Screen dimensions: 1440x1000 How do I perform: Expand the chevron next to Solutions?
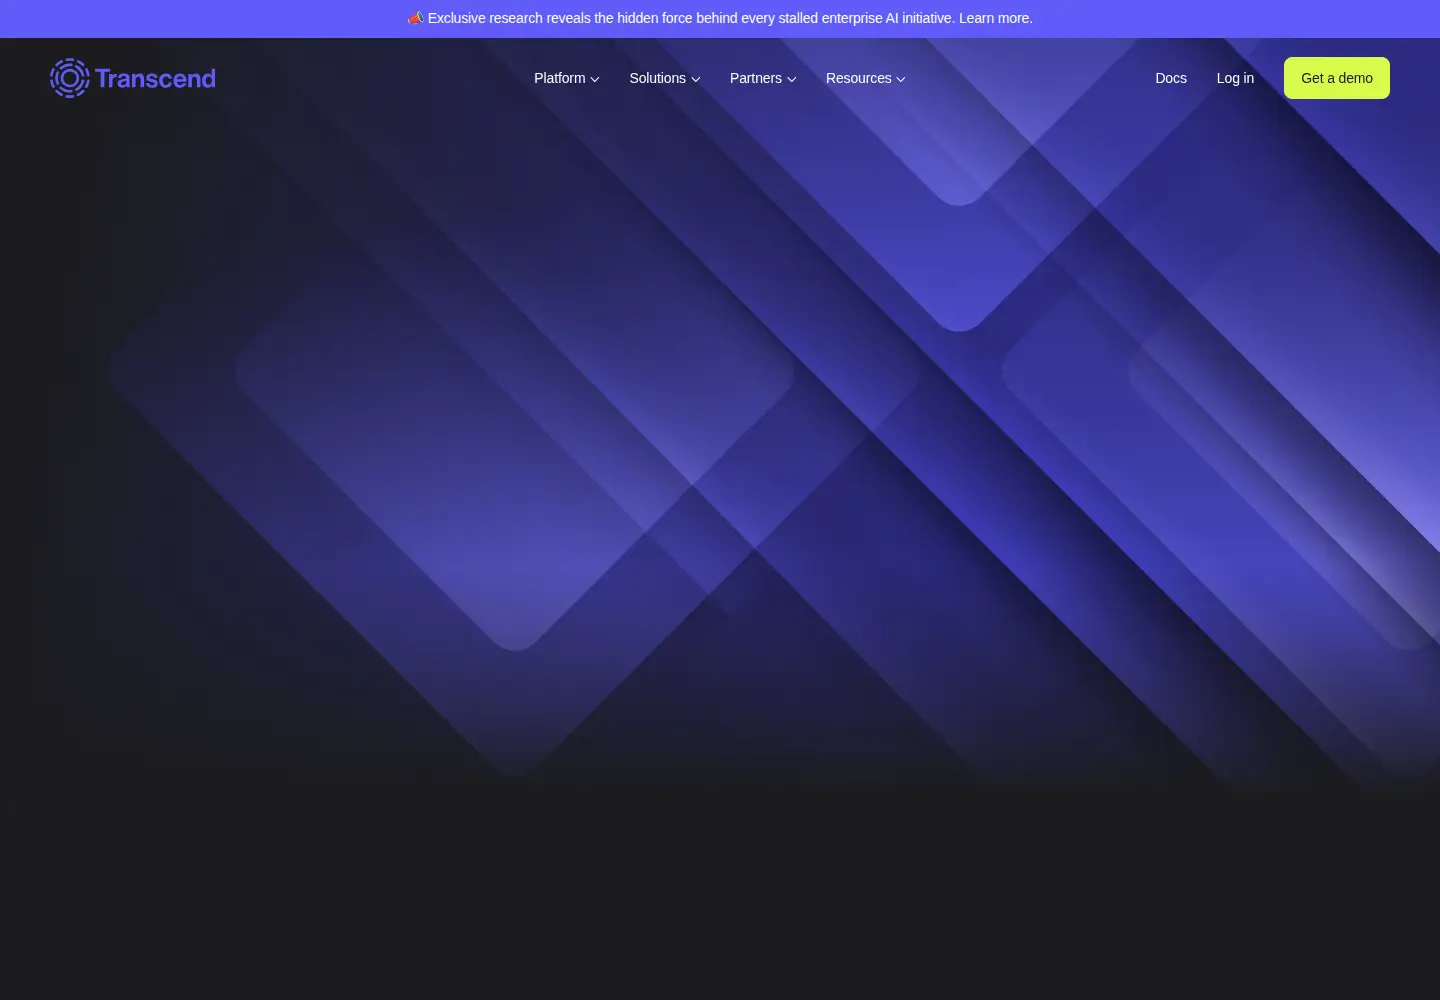(695, 79)
